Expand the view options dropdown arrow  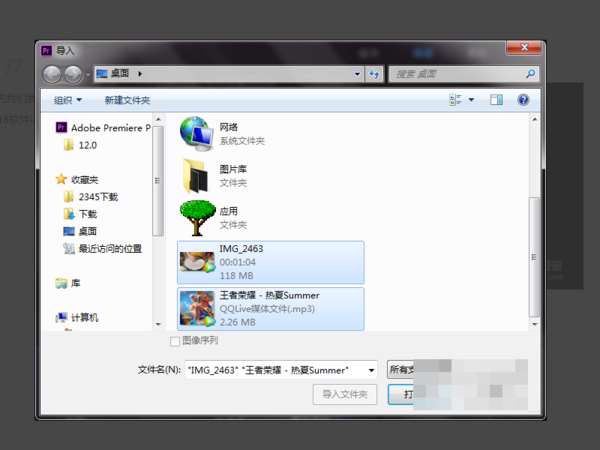[471, 100]
